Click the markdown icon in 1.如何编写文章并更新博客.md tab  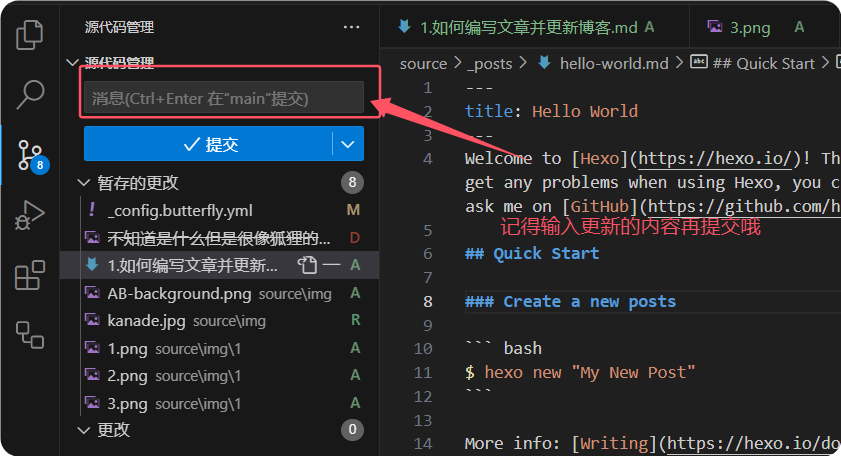tap(405, 26)
